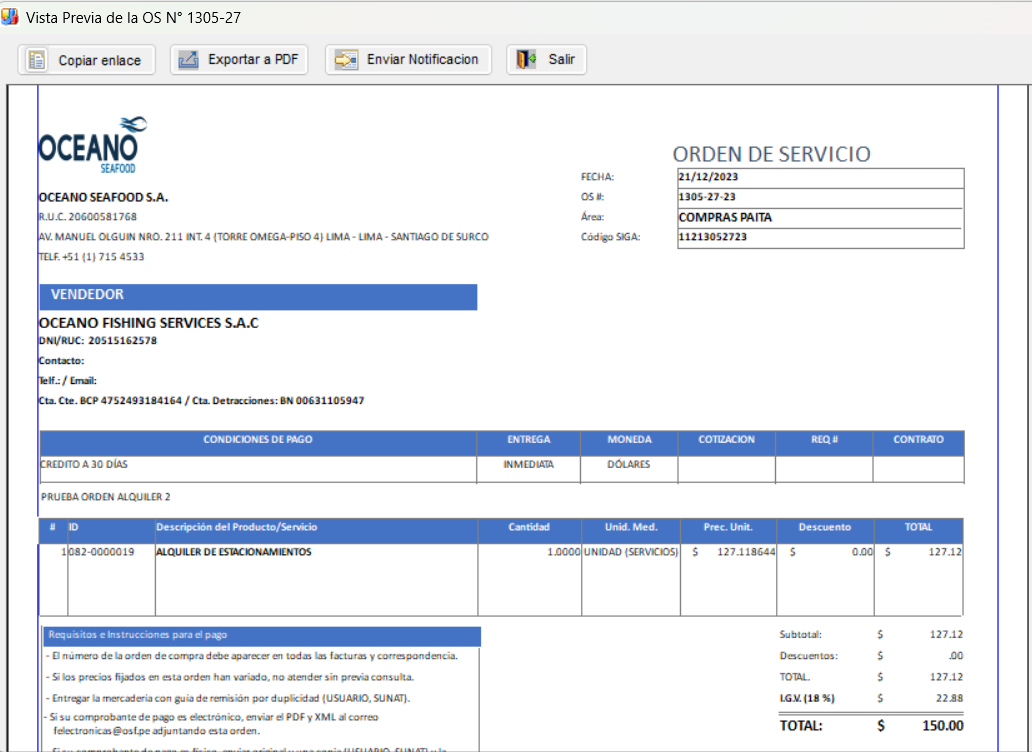Click the Código SIGA value 11213052723
This screenshot has height=752, width=1032.
819,237
